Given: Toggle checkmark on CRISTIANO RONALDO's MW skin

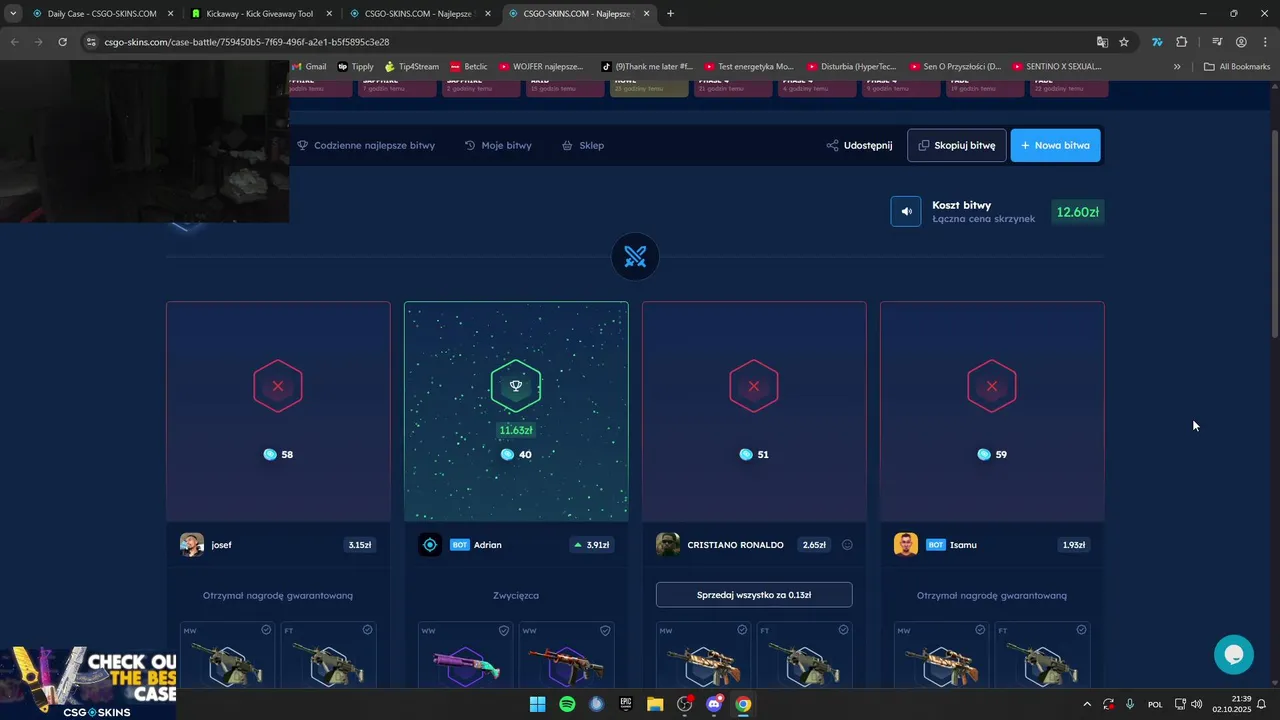Looking at the screenshot, I should coord(742,630).
